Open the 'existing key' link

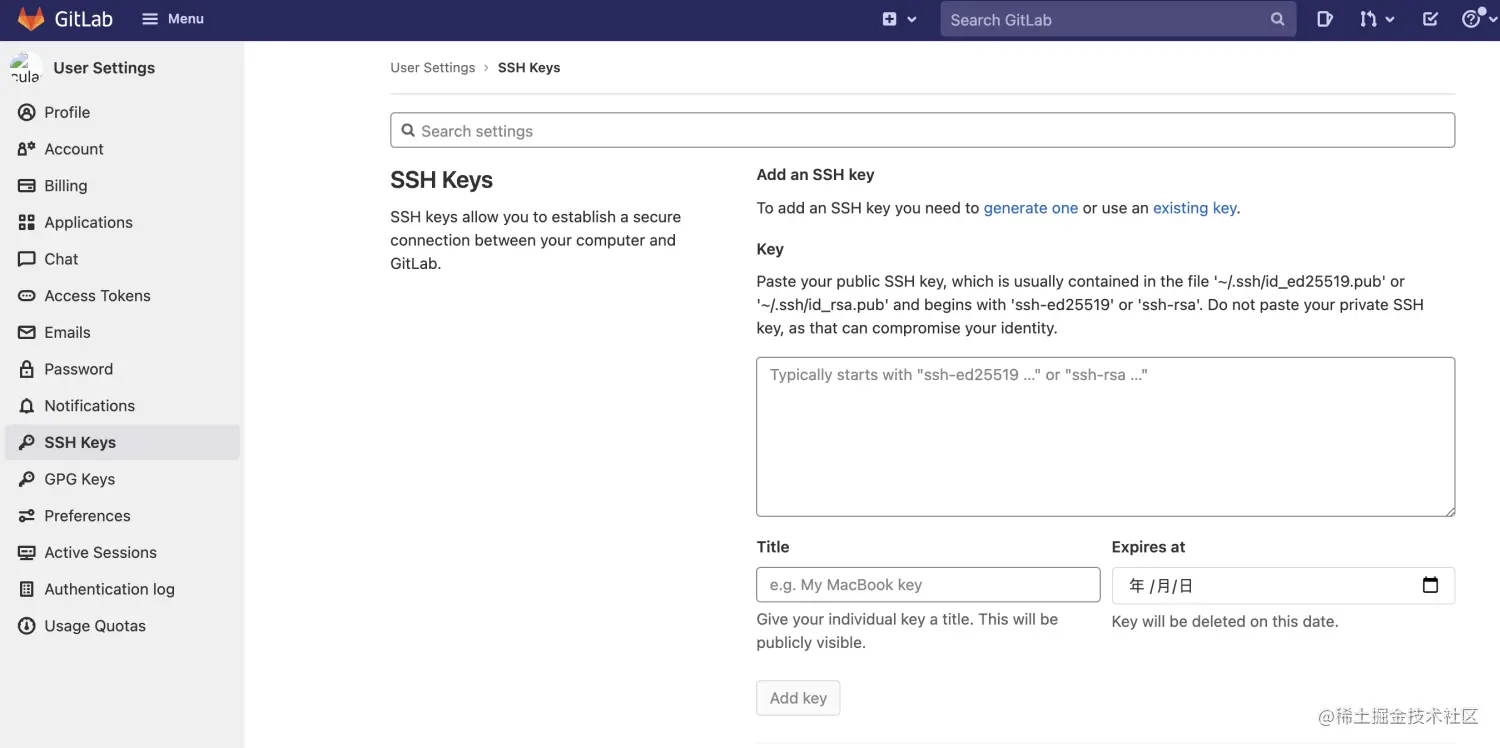click(1195, 208)
